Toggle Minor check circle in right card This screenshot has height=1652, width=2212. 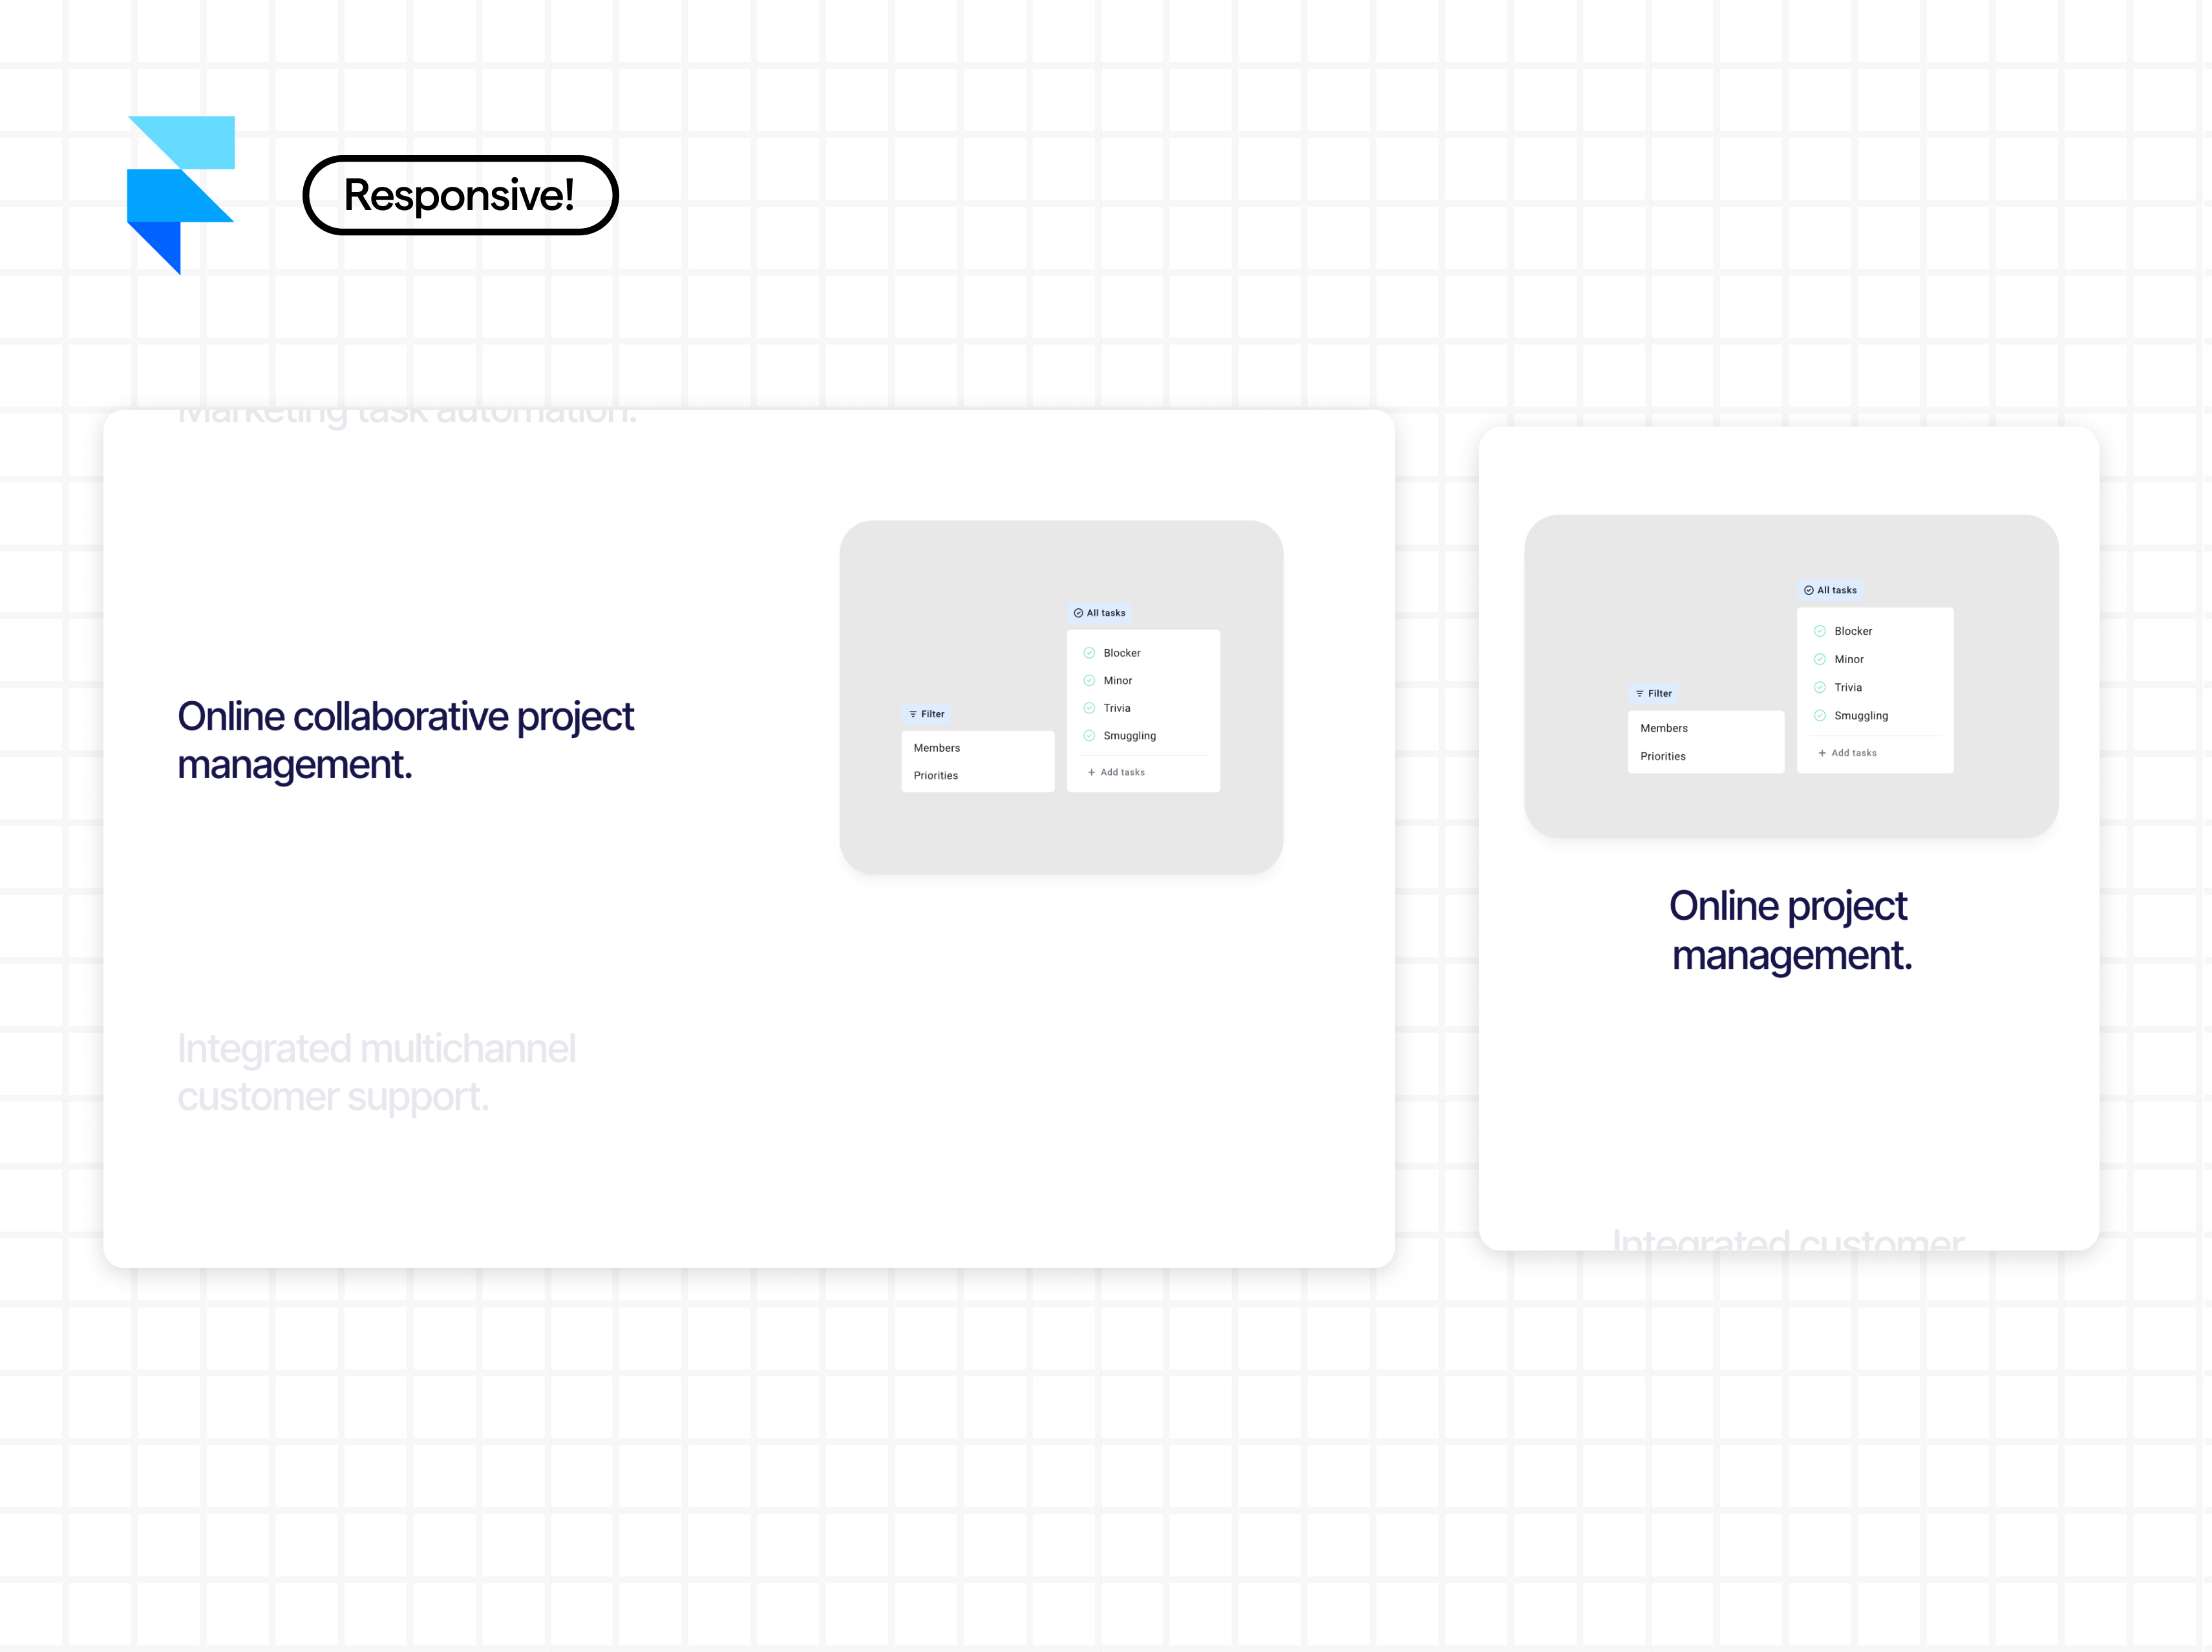pyautogui.click(x=1820, y=659)
